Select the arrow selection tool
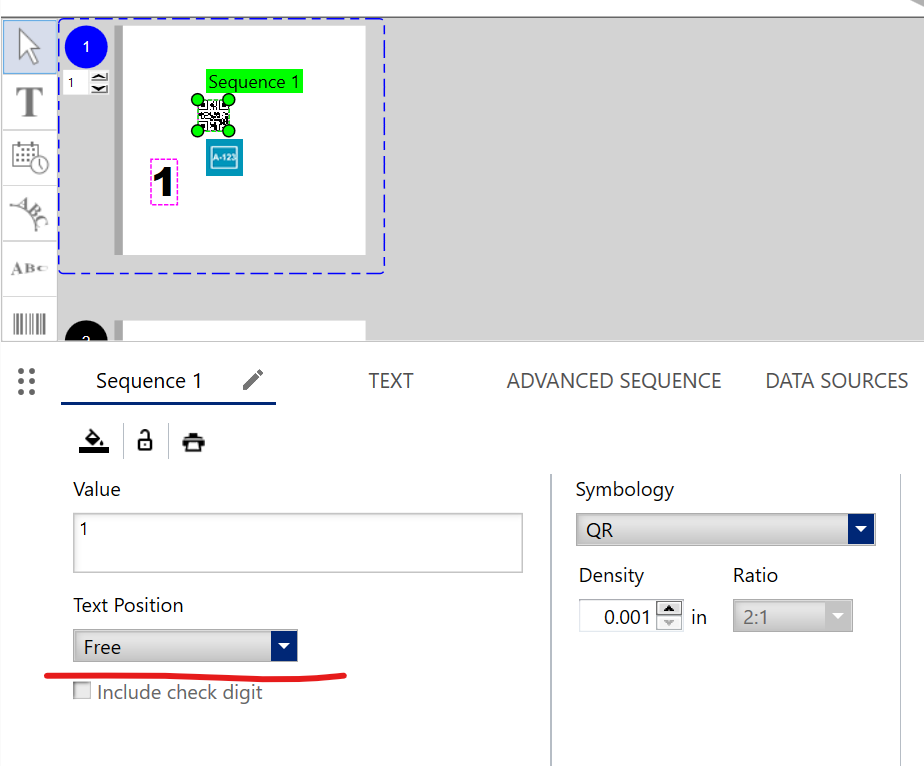The height and width of the screenshot is (766, 924). click(x=30, y=46)
